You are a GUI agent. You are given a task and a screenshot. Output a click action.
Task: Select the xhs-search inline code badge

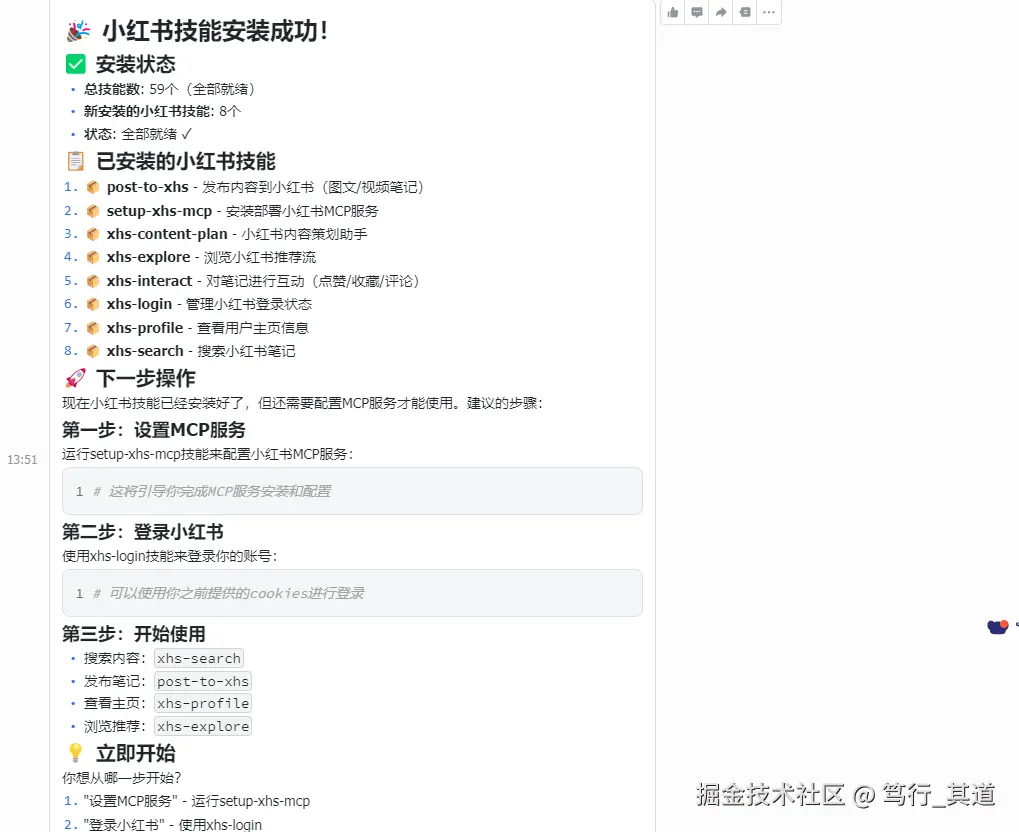(x=198, y=658)
